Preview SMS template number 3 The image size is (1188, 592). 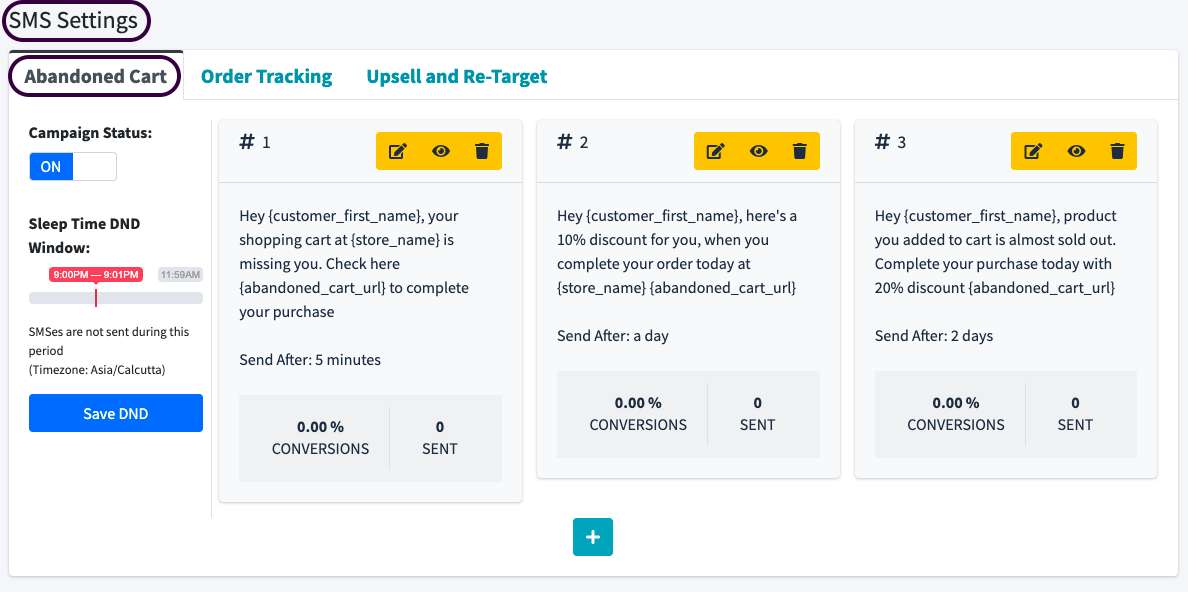coord(1076,151)
